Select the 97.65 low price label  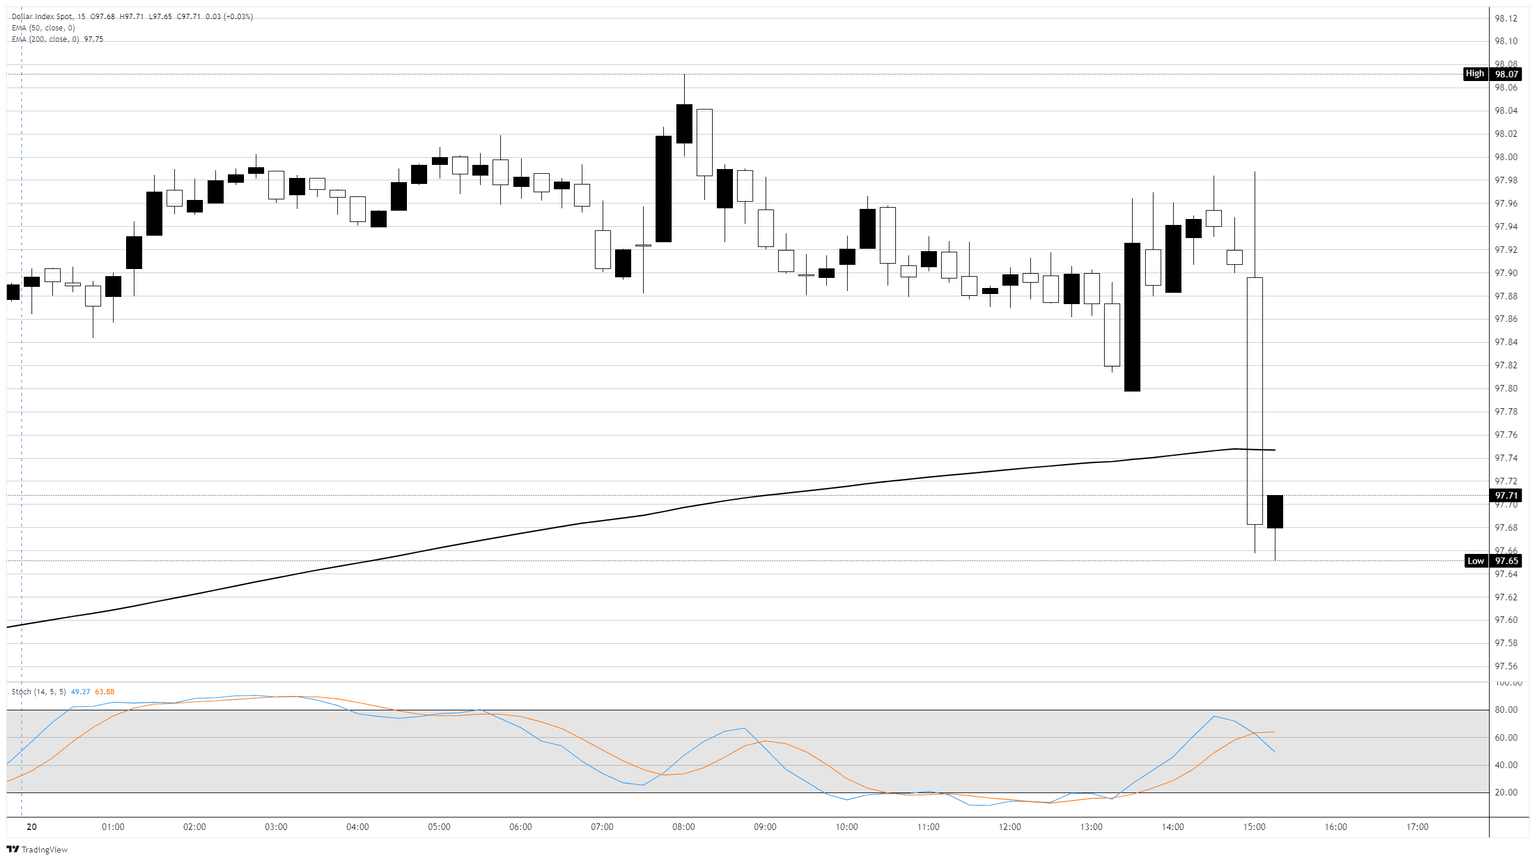(x=1506, y=561)
